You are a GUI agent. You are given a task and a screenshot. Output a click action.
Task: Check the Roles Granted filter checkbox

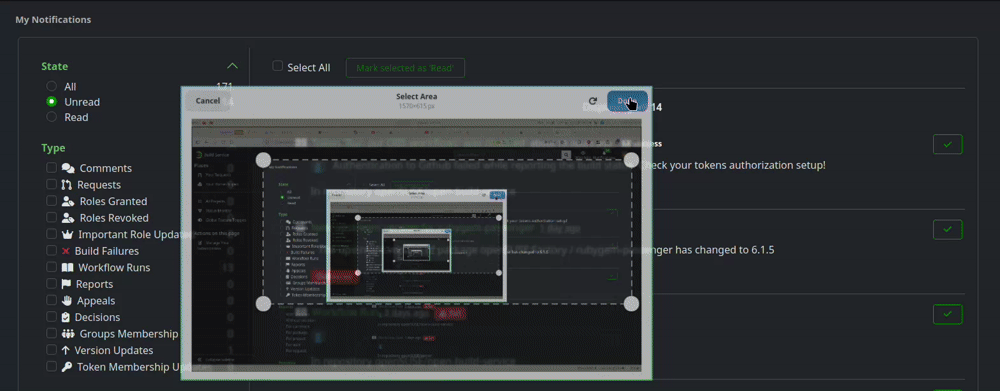pyautogui.click(x=51, y=201)
